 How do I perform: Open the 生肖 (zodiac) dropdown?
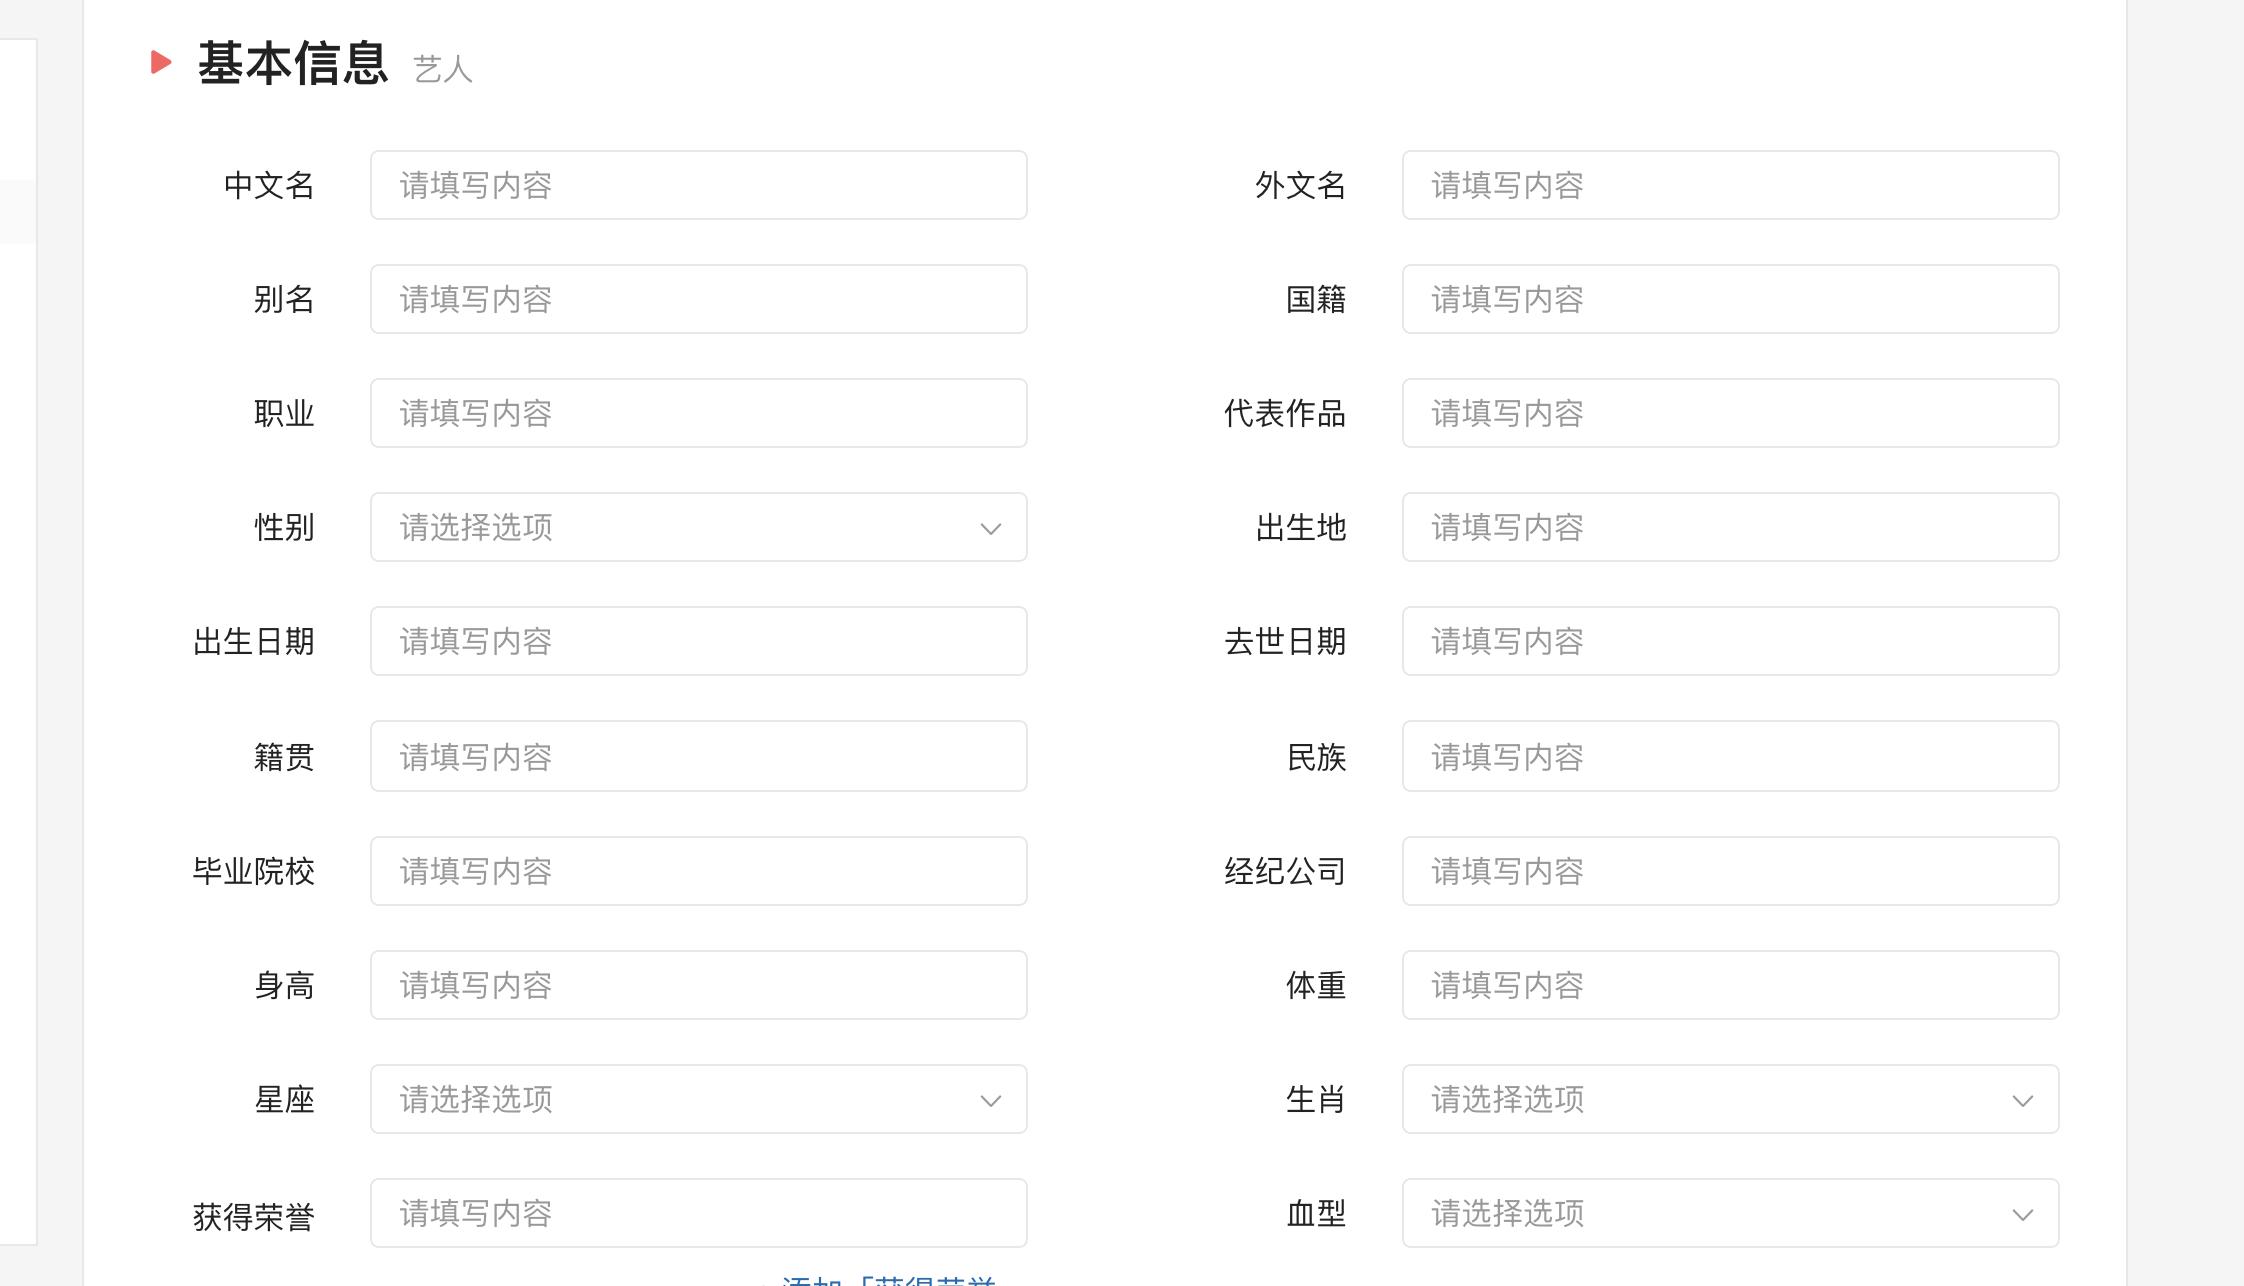point(1731,1099)
